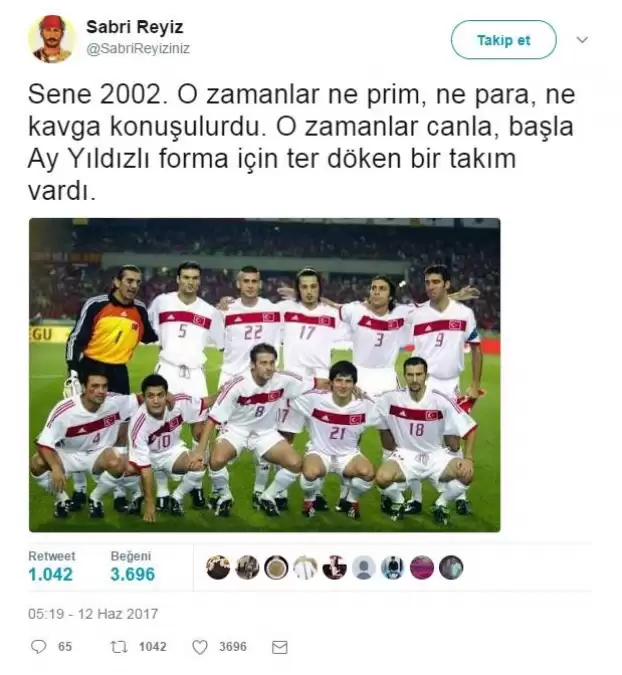This screenshot has height=675, width=622.
Task: Click the envelope direct message icon
Action: click(280, 647)
